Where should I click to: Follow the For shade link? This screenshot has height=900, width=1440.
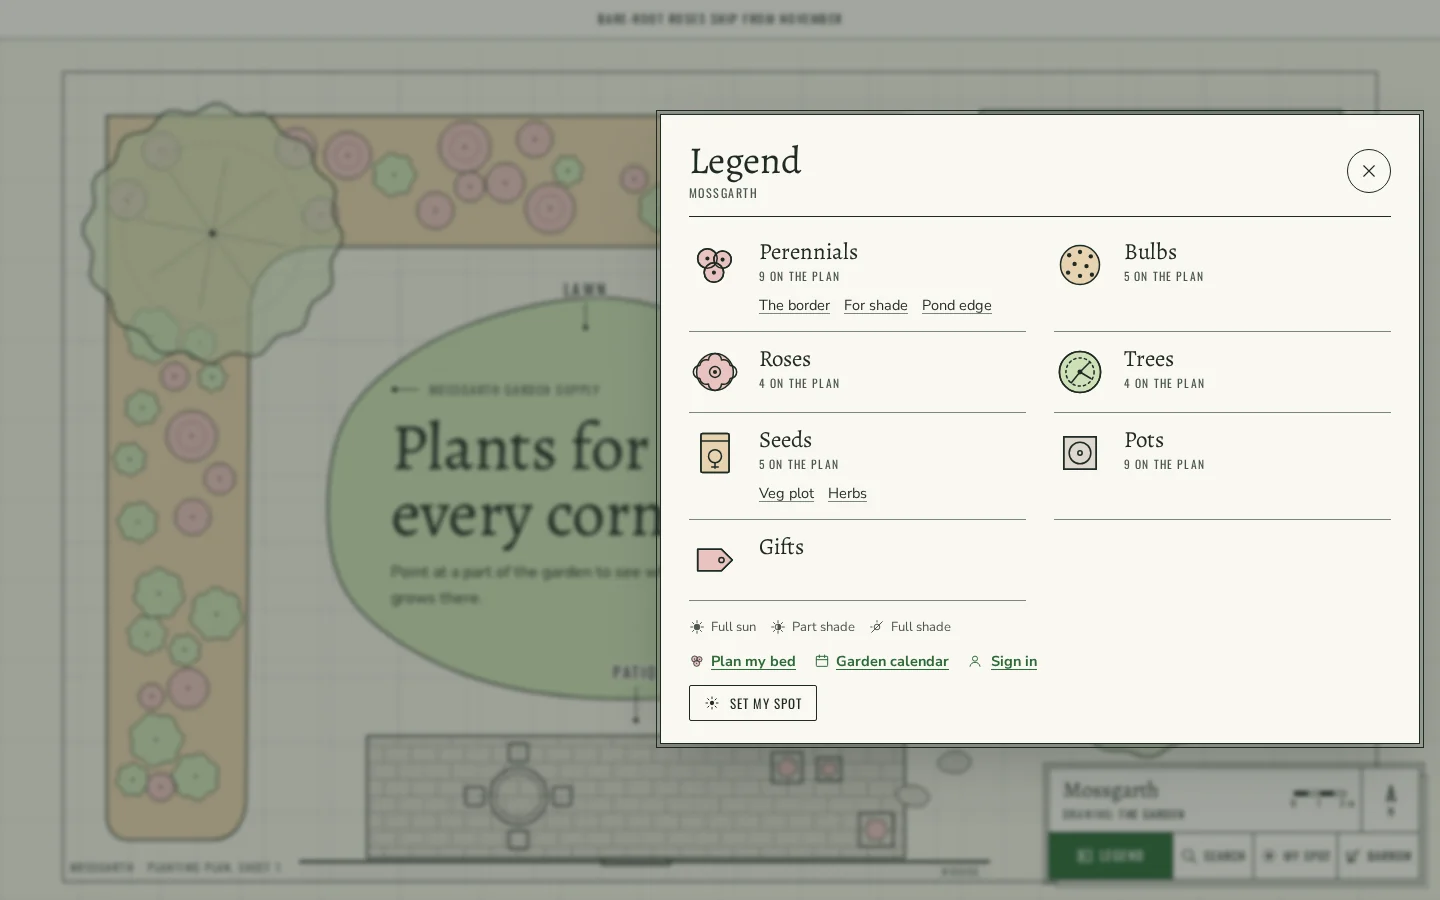[876, 306]
